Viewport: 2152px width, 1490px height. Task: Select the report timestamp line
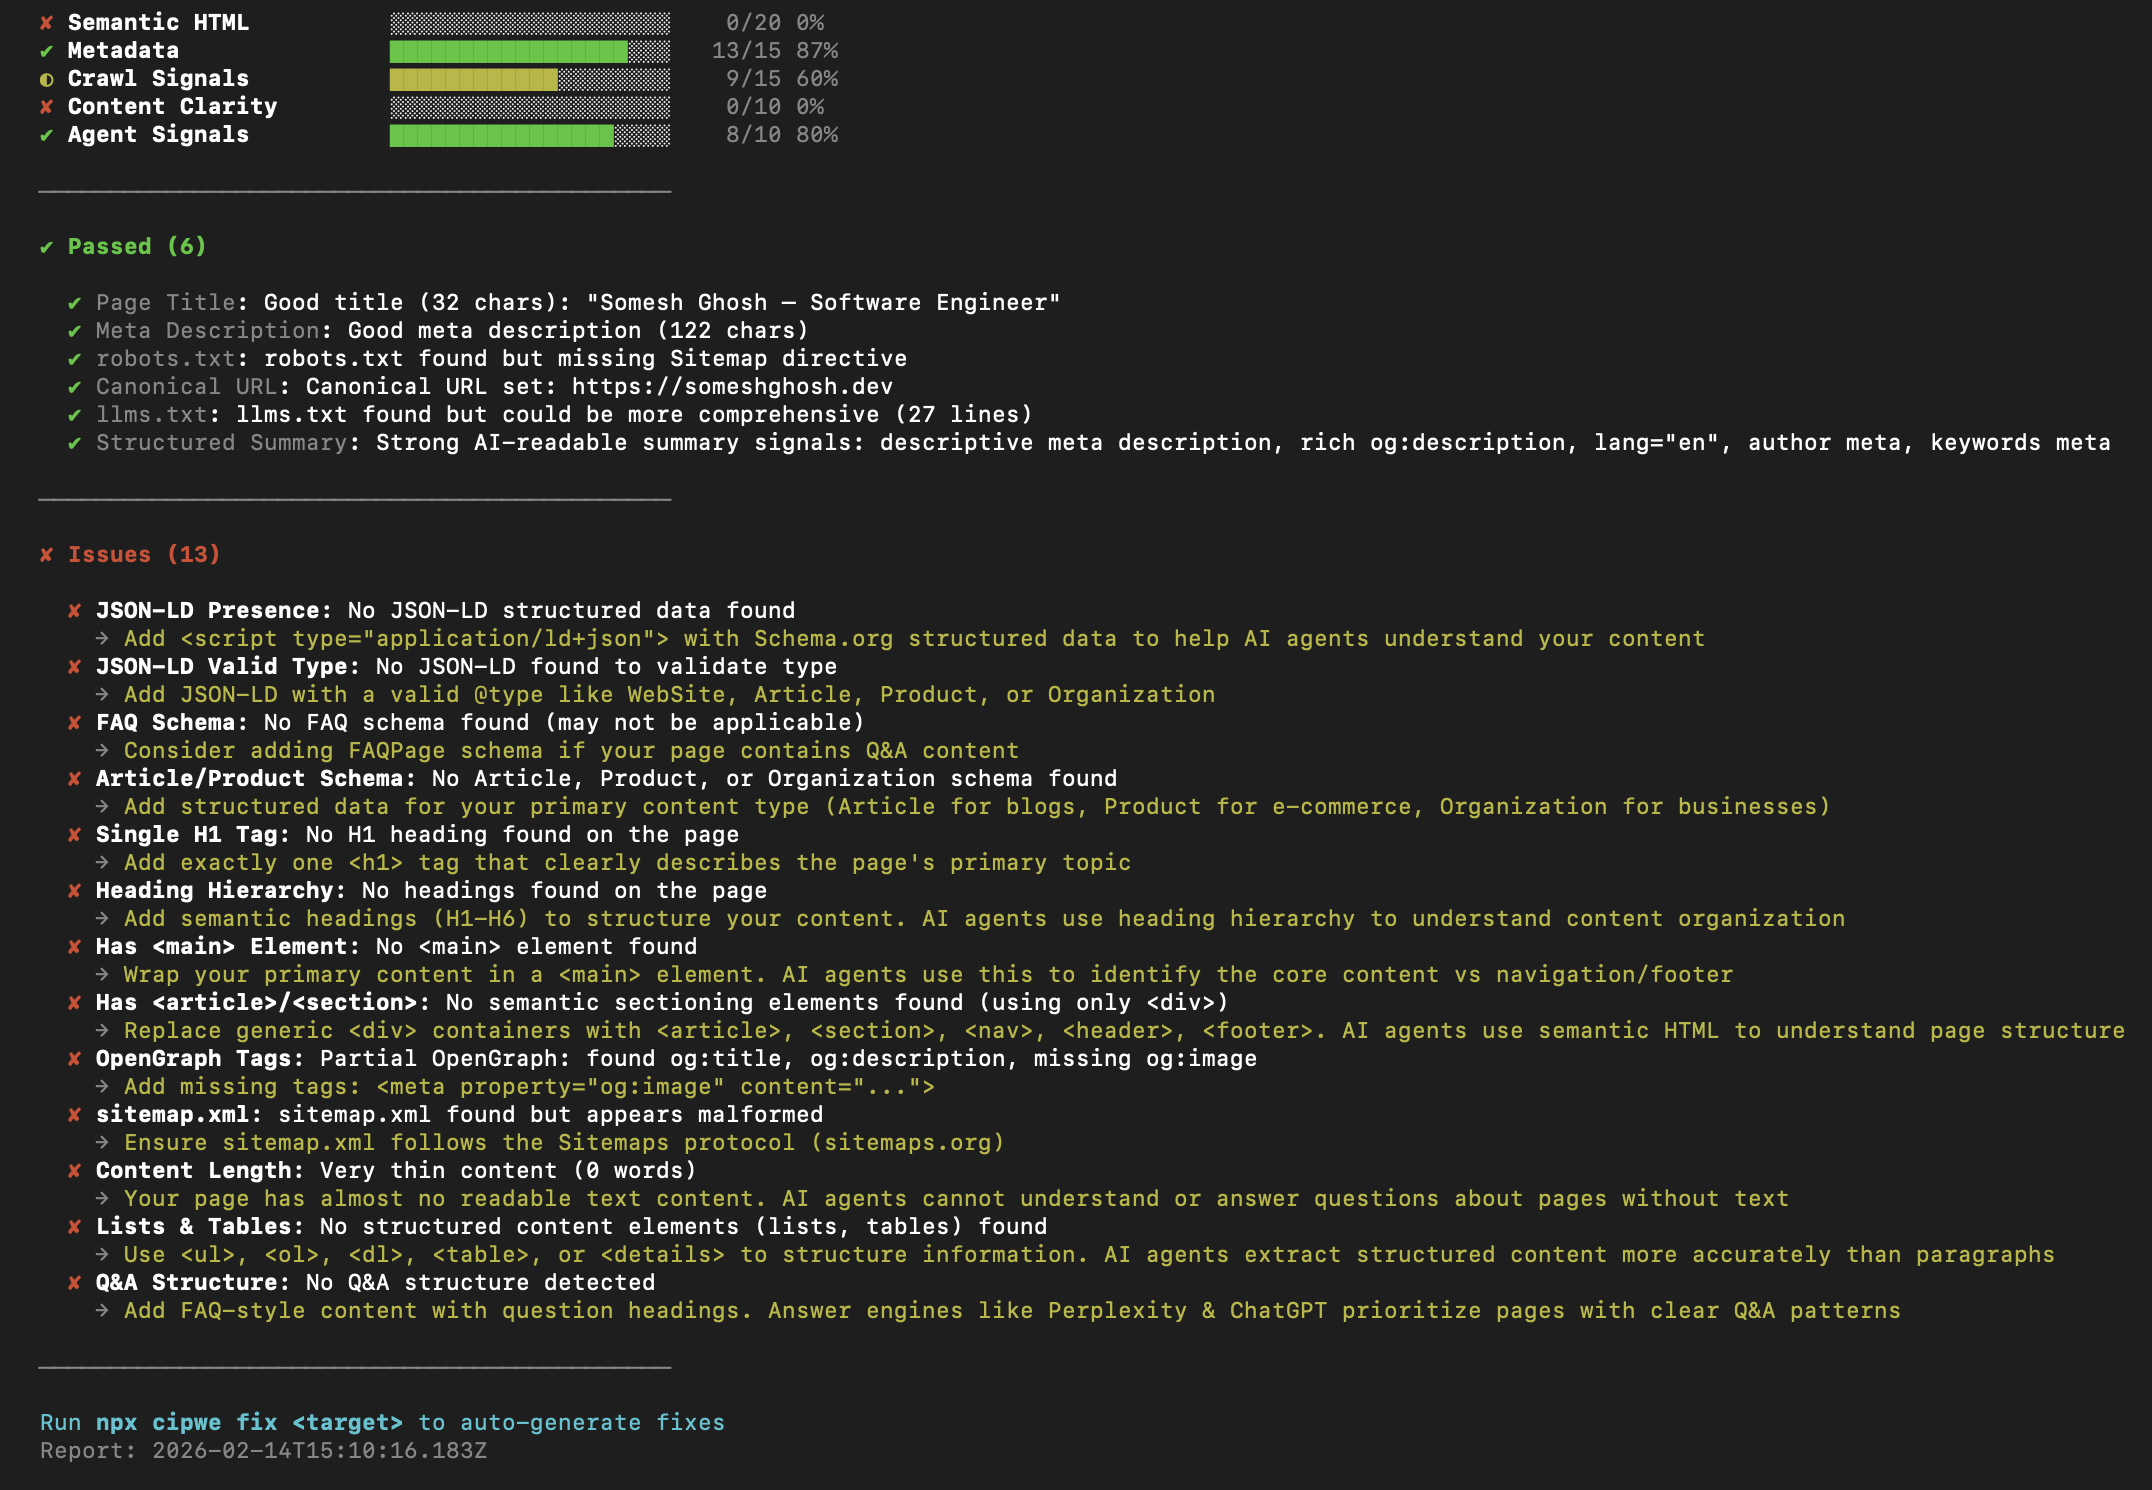pyautogui.click(x=263, y=1451)
